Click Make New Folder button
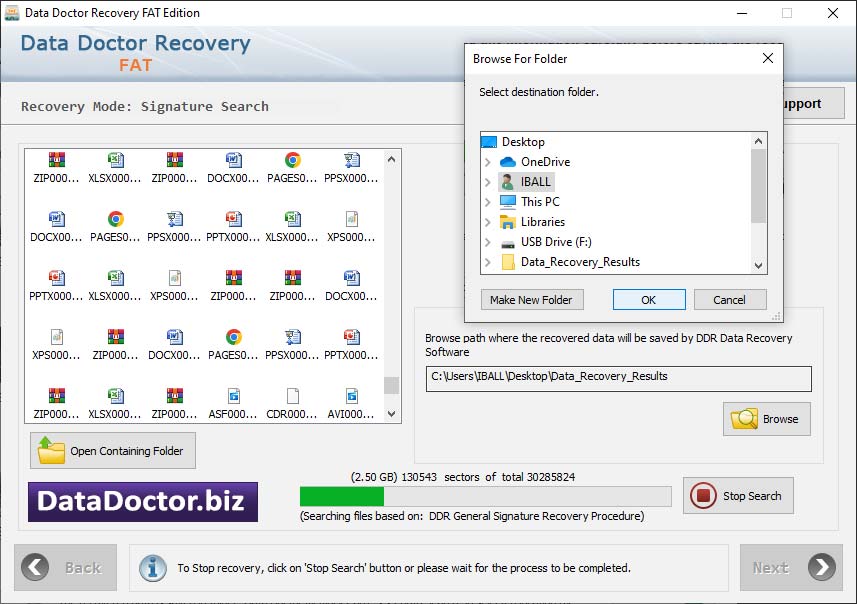The width and height of the screenshot is (857, 604). (531, 299)
